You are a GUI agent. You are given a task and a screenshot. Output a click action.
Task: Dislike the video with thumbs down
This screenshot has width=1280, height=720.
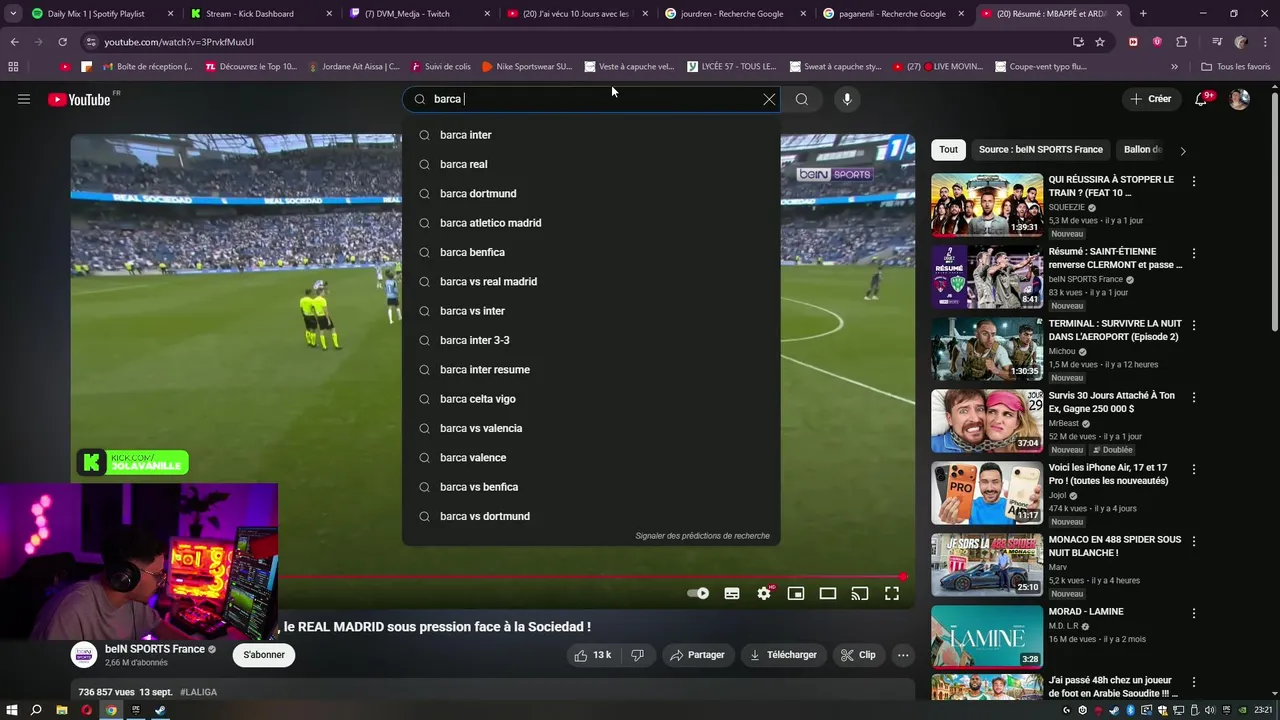pos(637,655)
